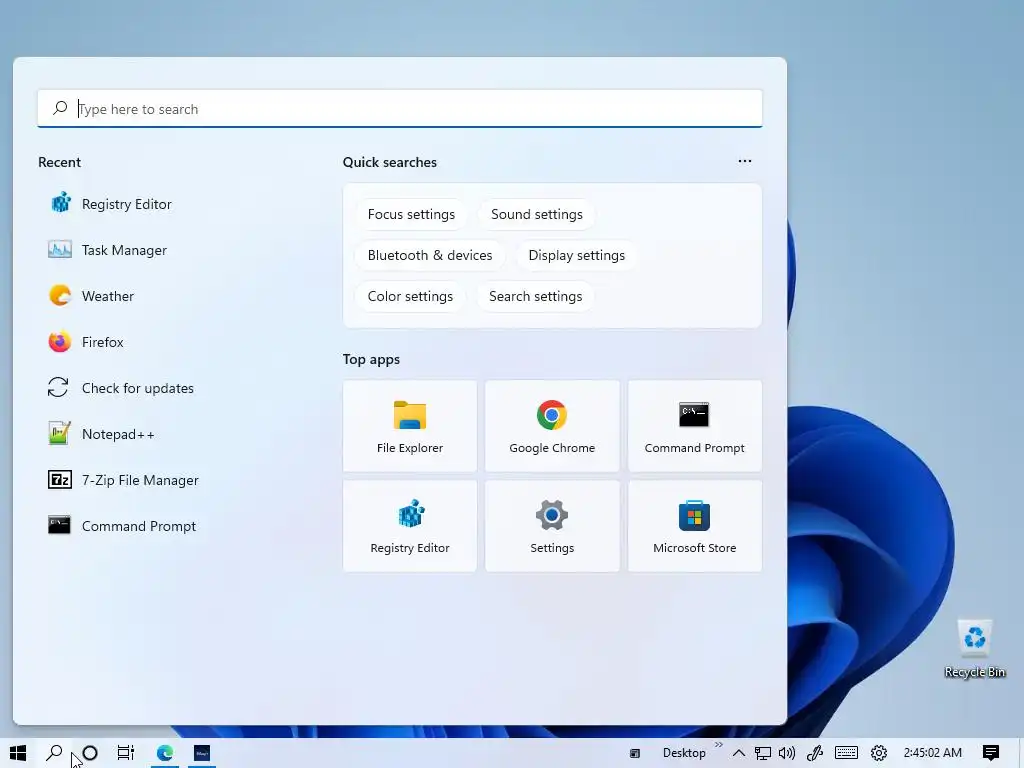Launch Google Chrome tile in Top apps
The width and height of the screenshot is (1024, 768).
(552, 426)
